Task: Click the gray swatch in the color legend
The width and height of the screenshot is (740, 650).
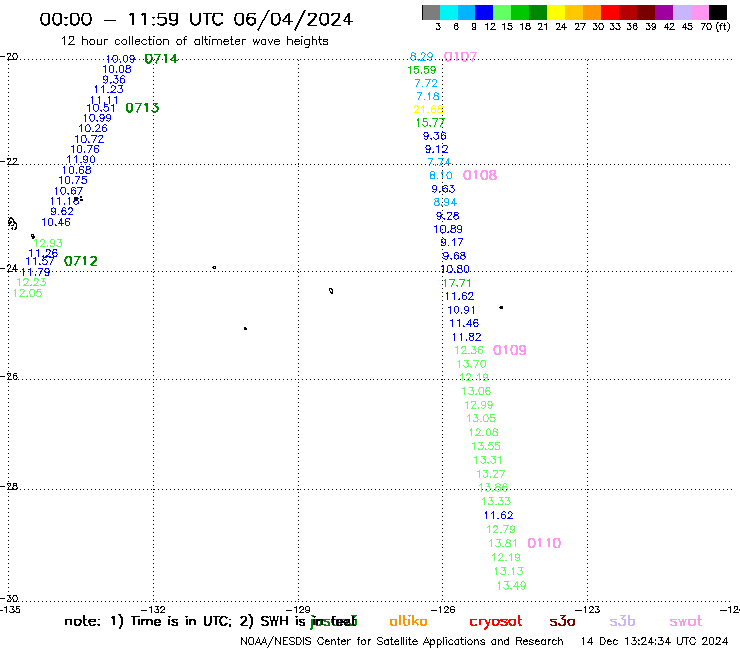Action: click(431, 12)
